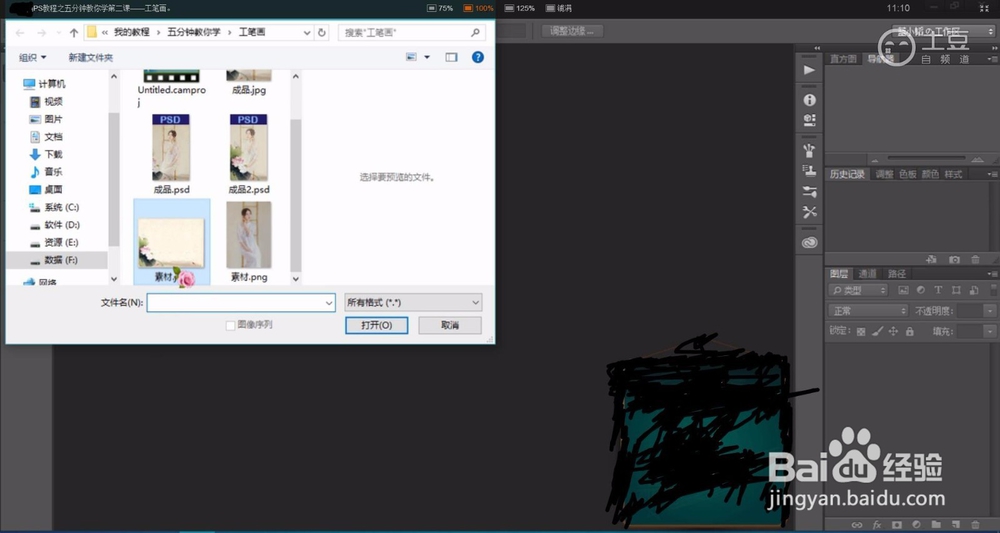Adjust the Navigator zoom slider
The width and height of the screenshot is (1000, 533).
tap(926, 158)
